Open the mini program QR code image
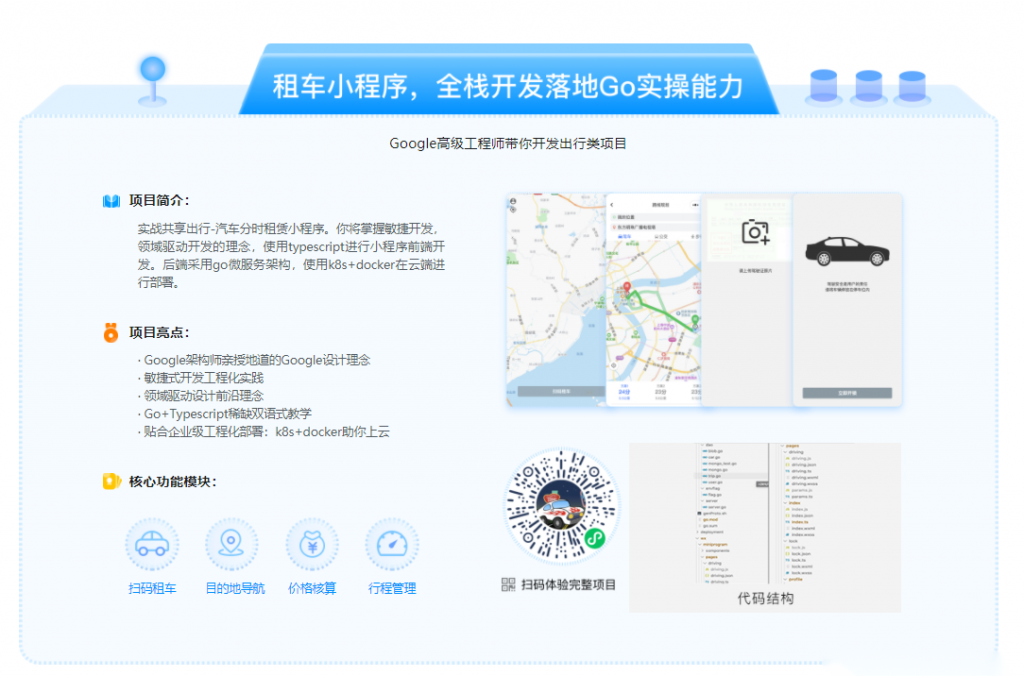Viewport: 1024px width, 676px height. (561, 506)
